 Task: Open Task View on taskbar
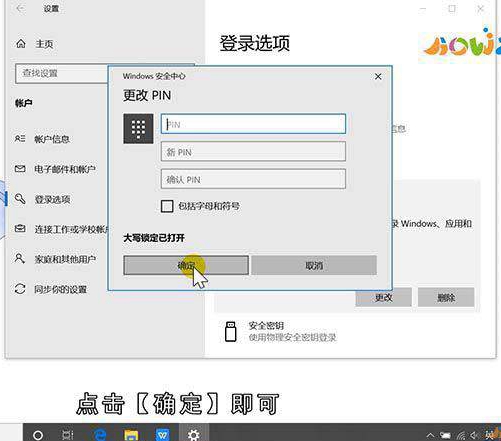click(x=68, y=435)
